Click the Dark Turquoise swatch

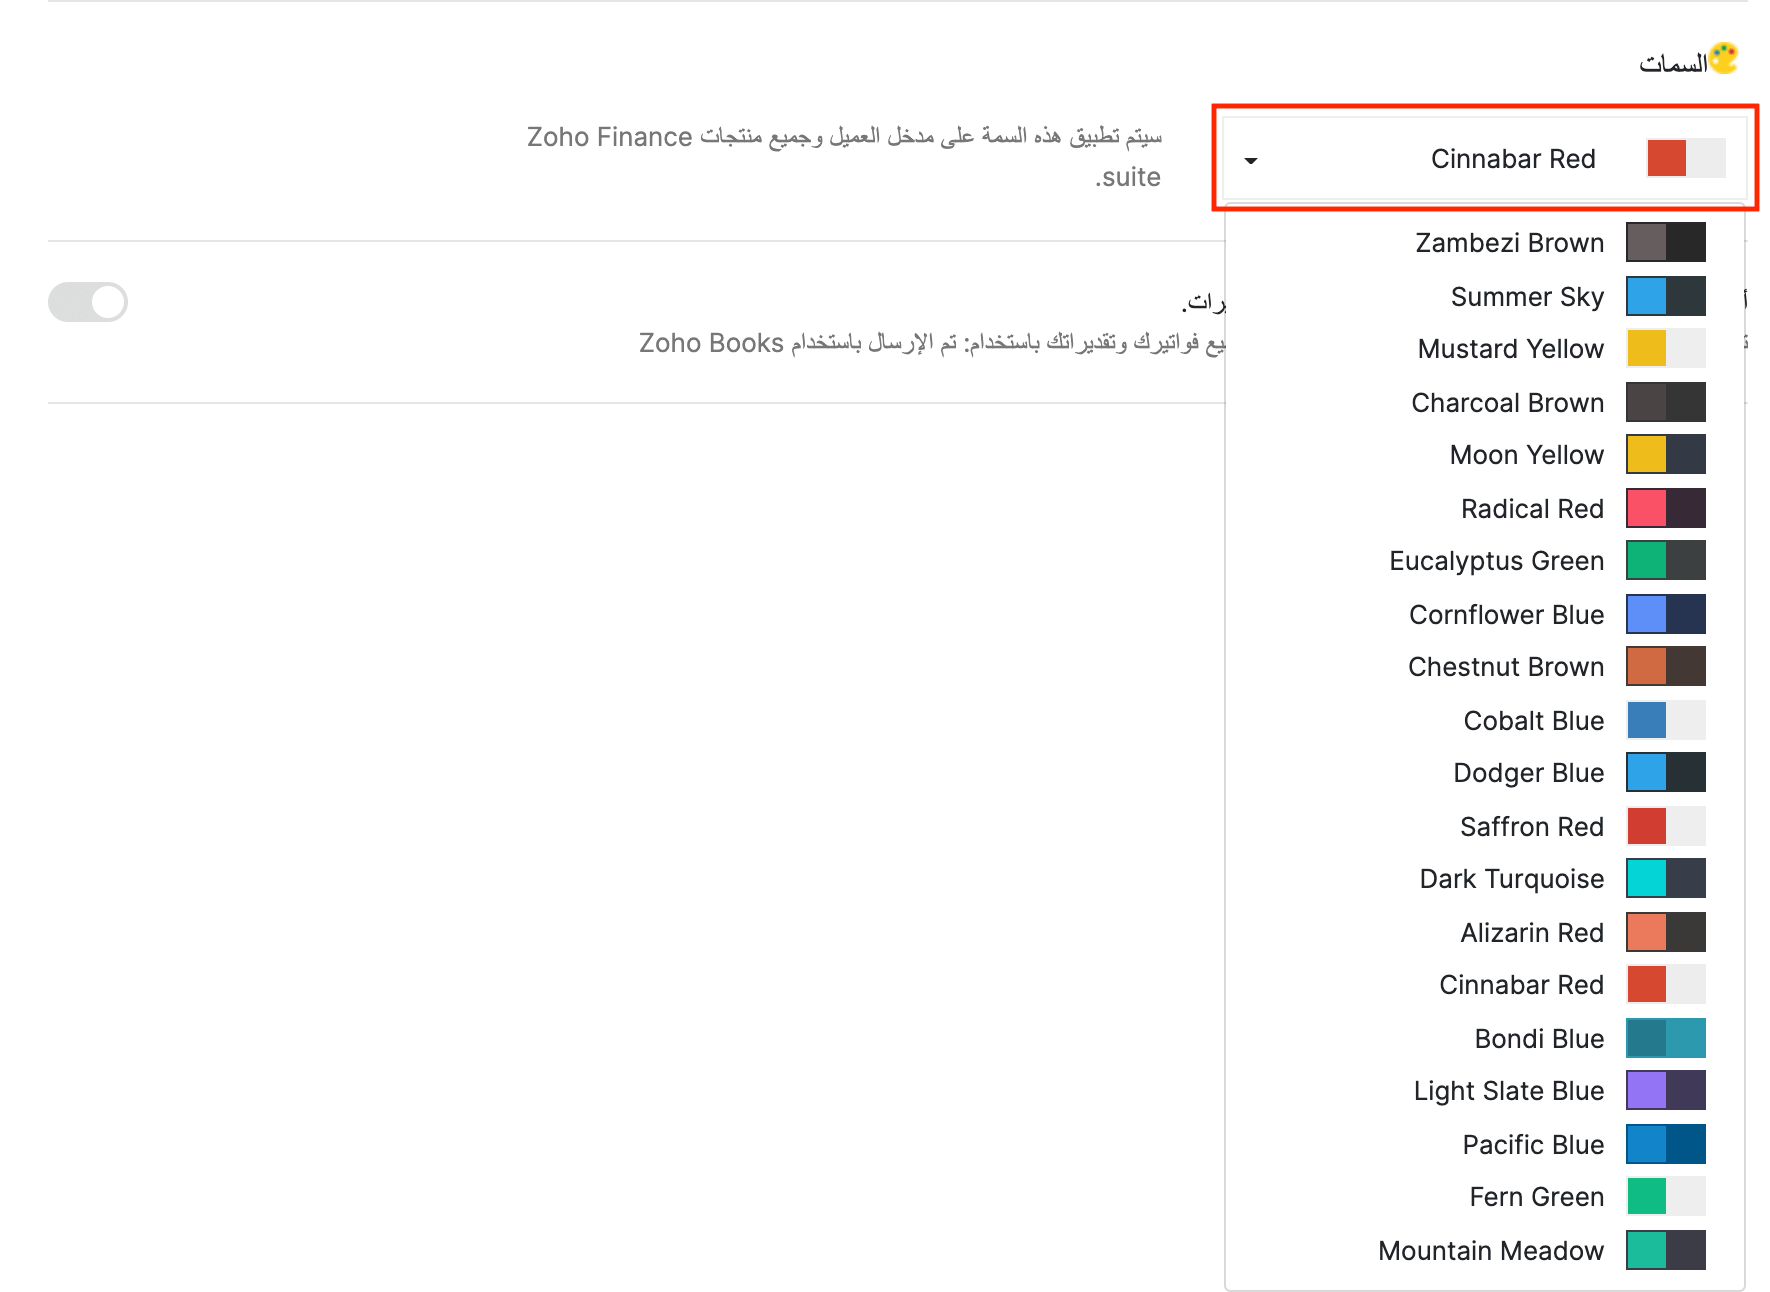(x=1665, y=879)
